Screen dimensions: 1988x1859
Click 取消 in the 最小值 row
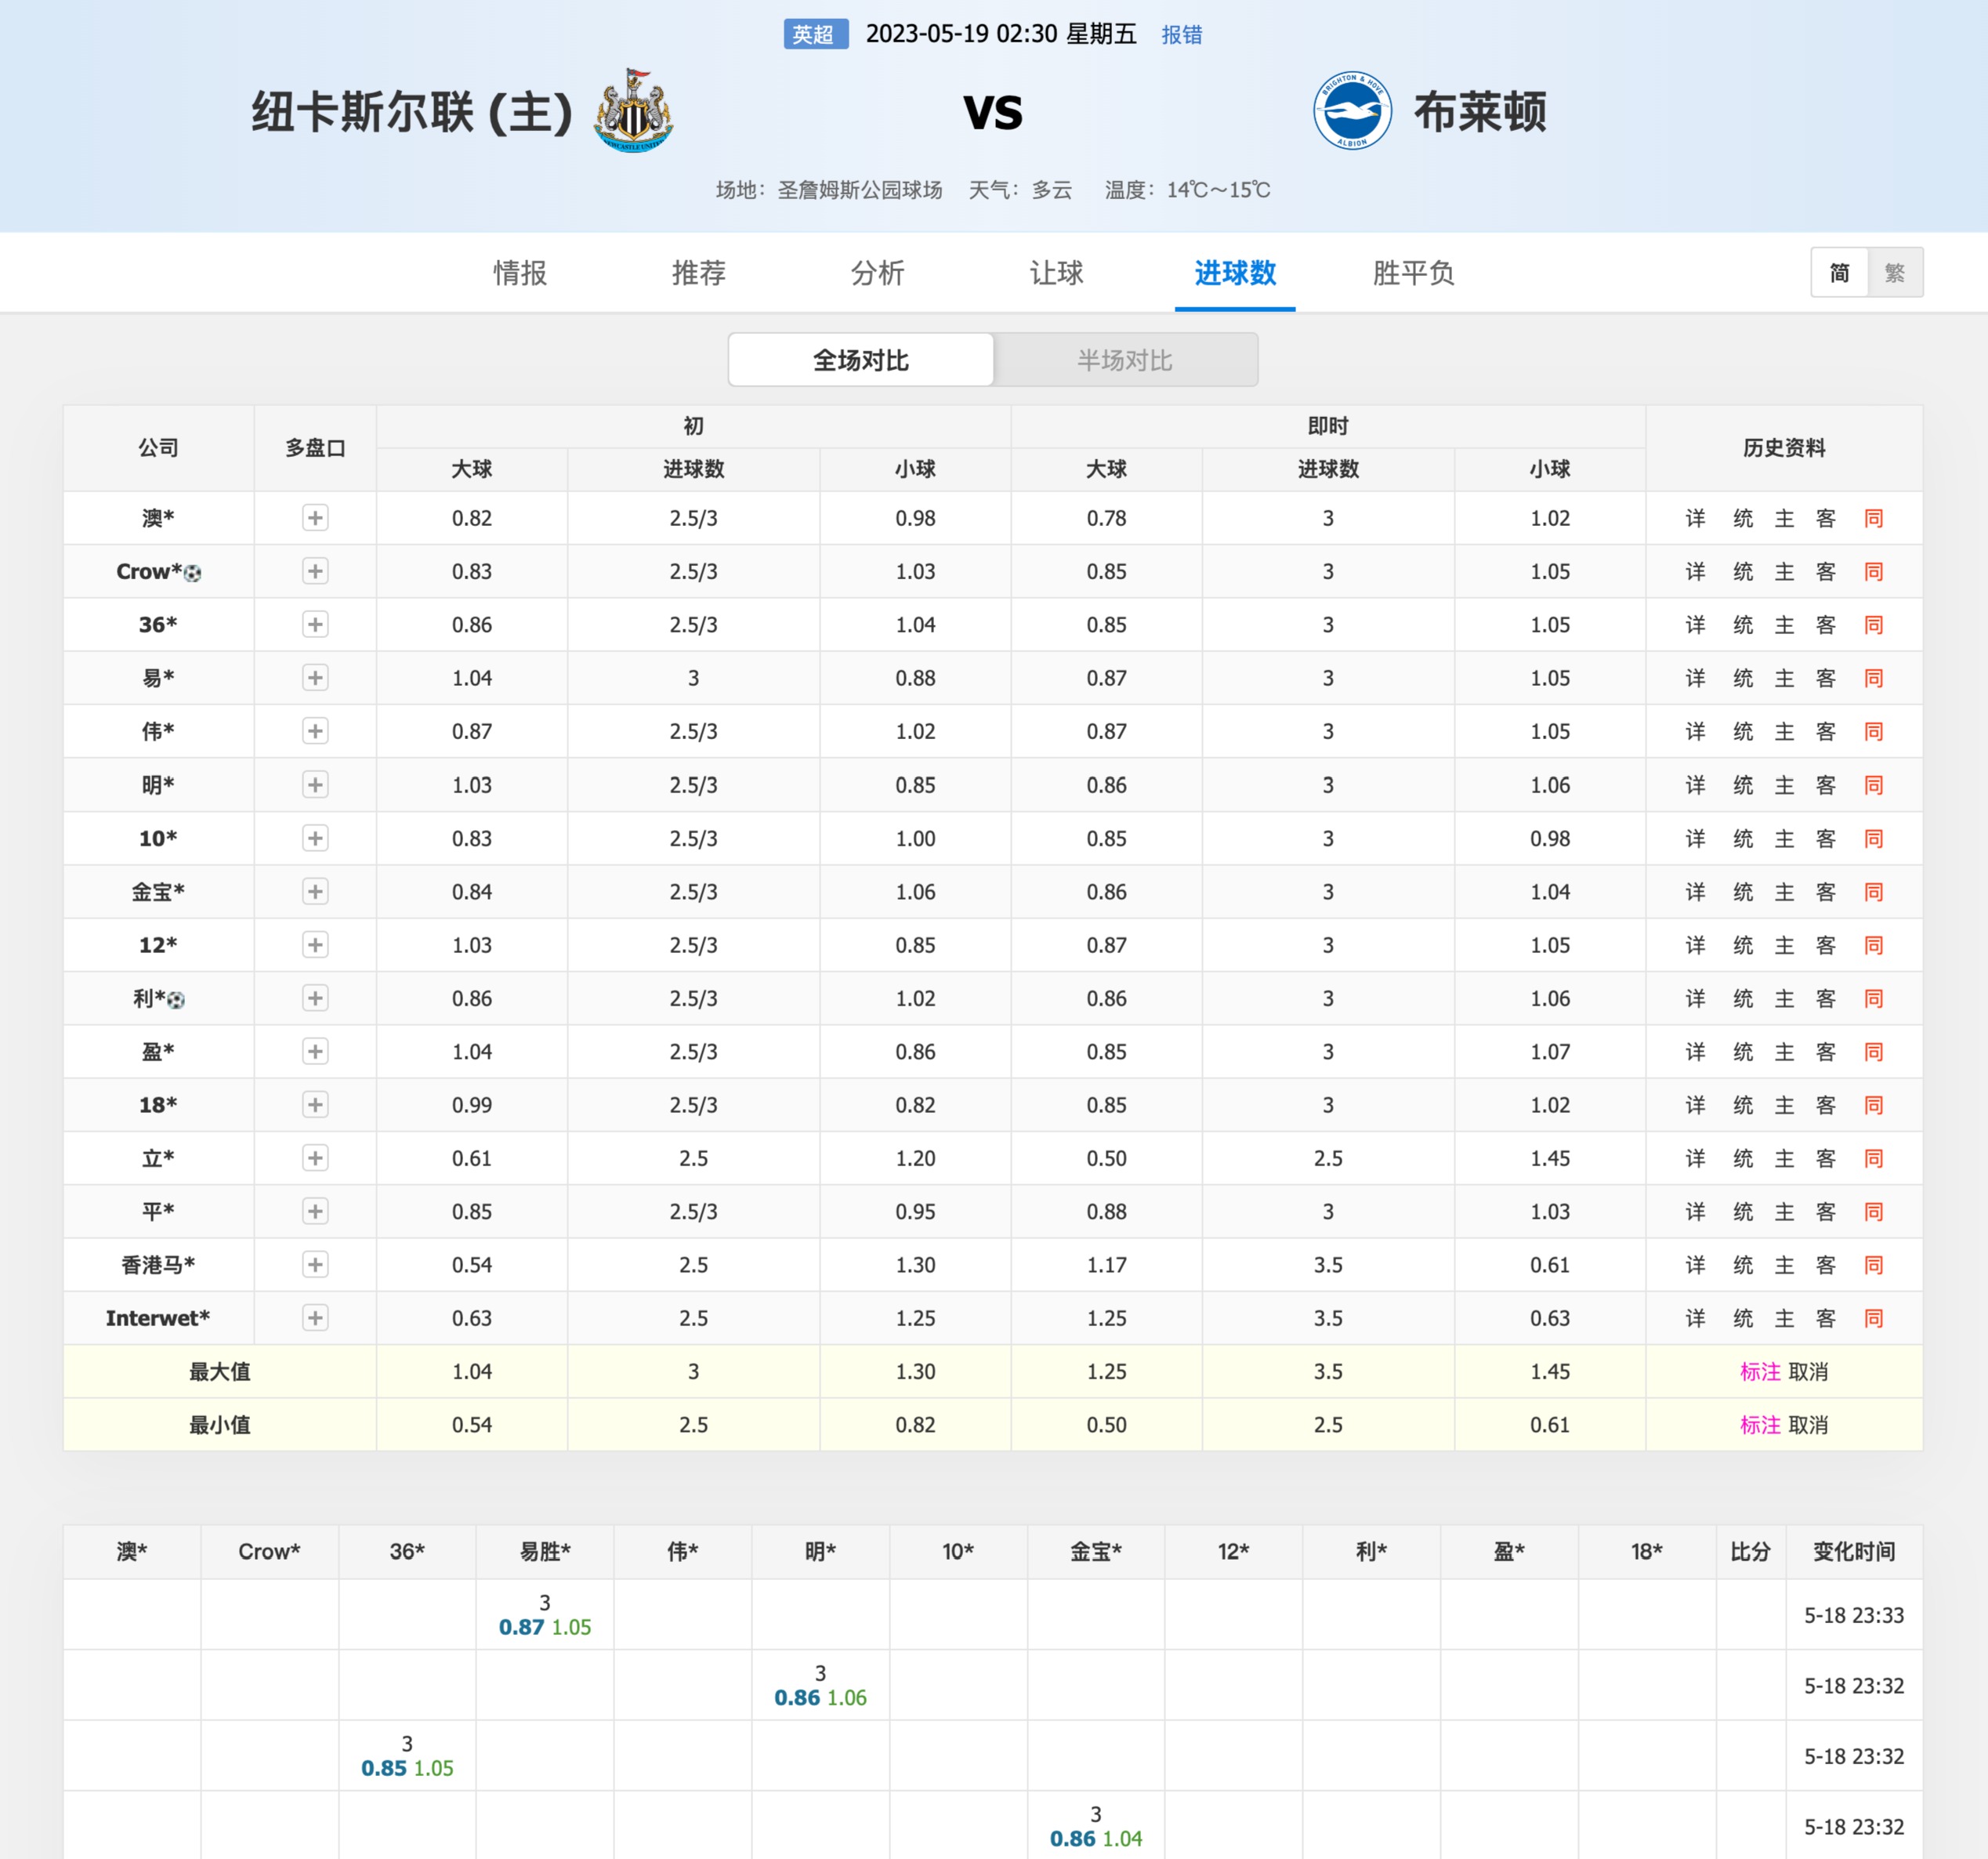(x=1808, y=1425)
